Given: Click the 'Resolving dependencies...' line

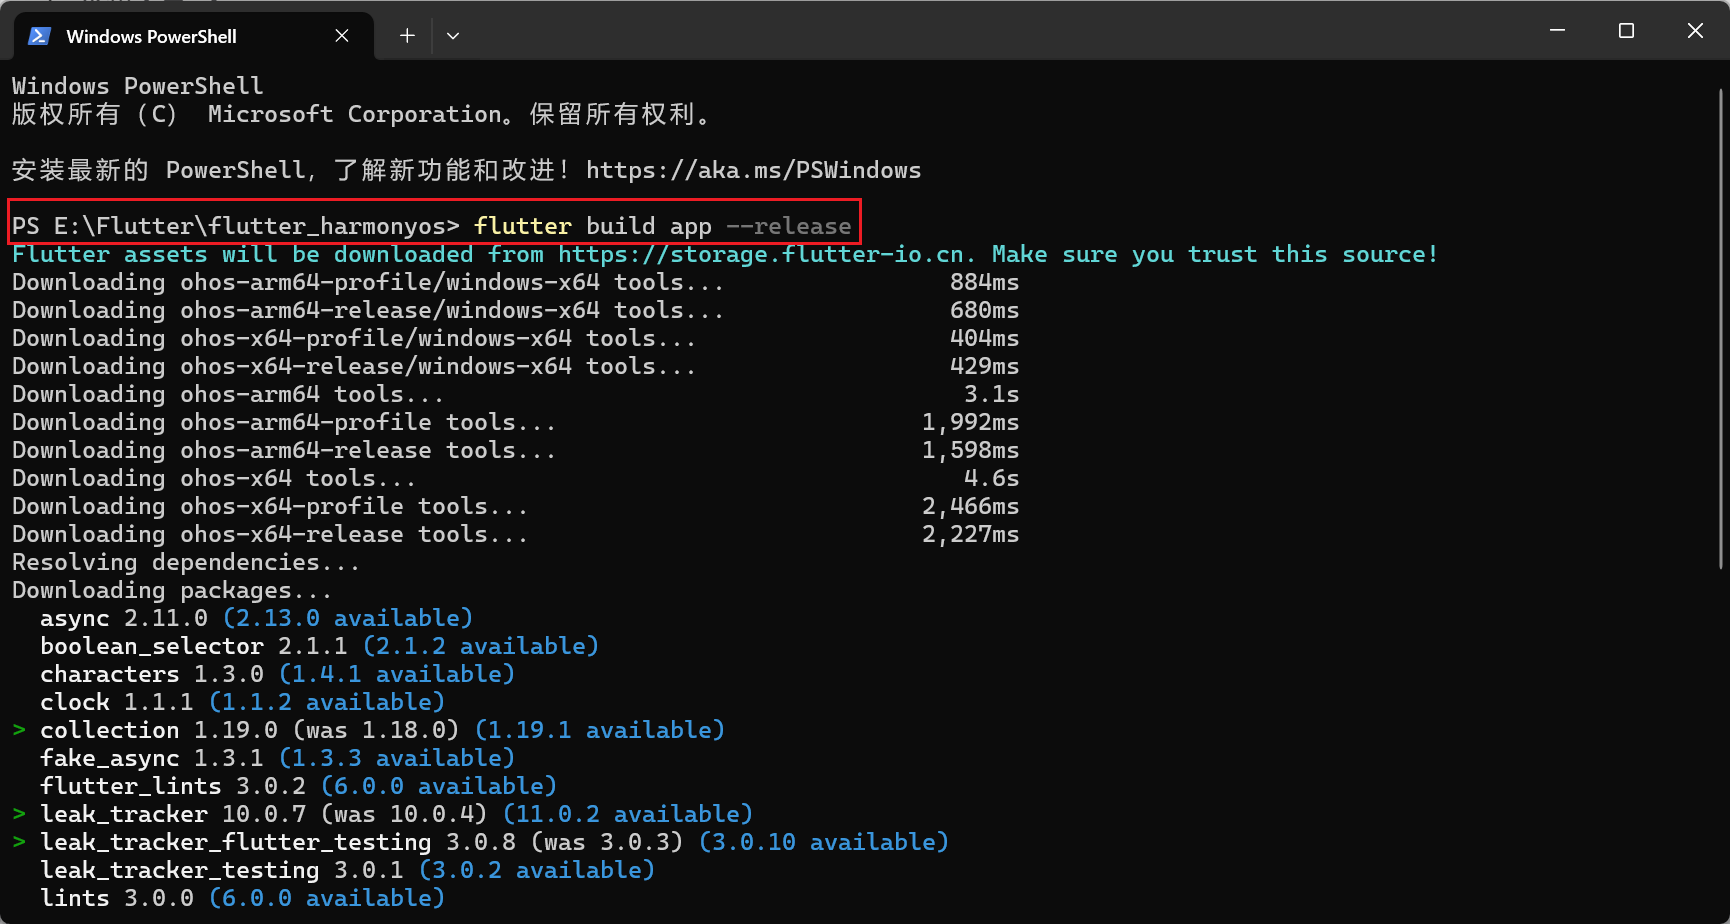Looking at the screenshot, I should (x=186, y=562).
